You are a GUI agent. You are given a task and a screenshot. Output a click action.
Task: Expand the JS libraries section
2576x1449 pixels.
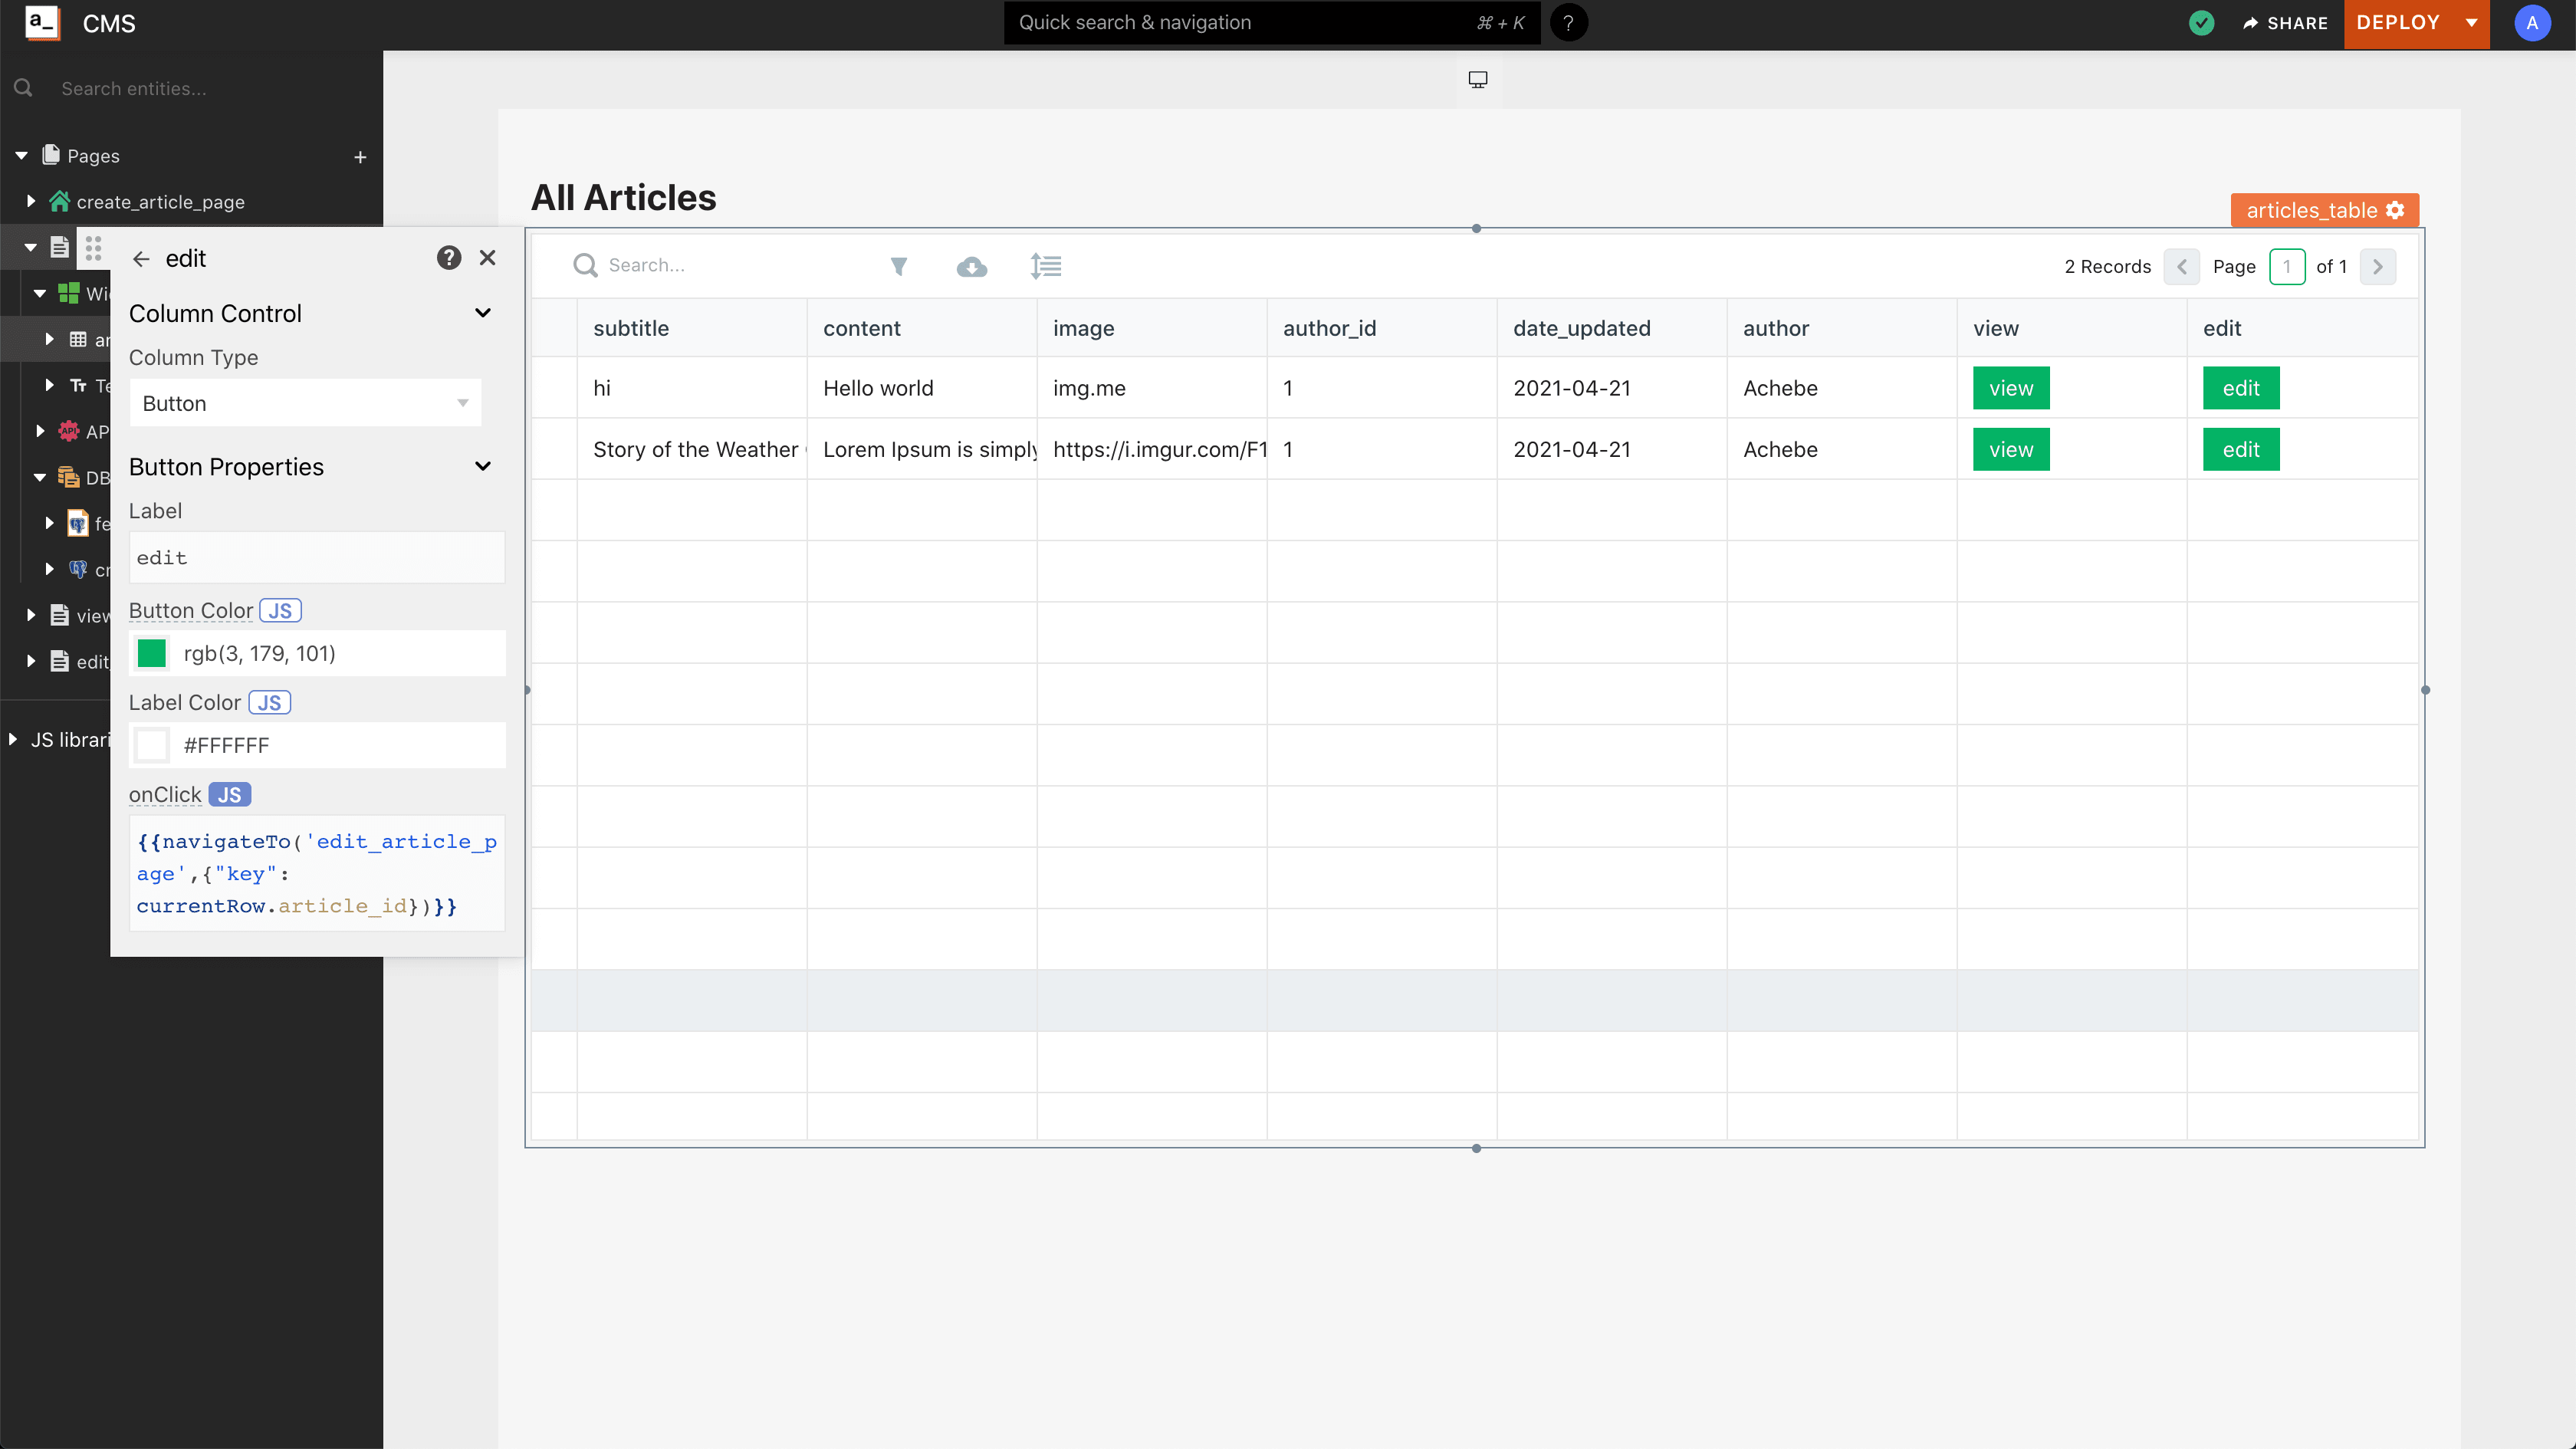click(x=12, y=739)
